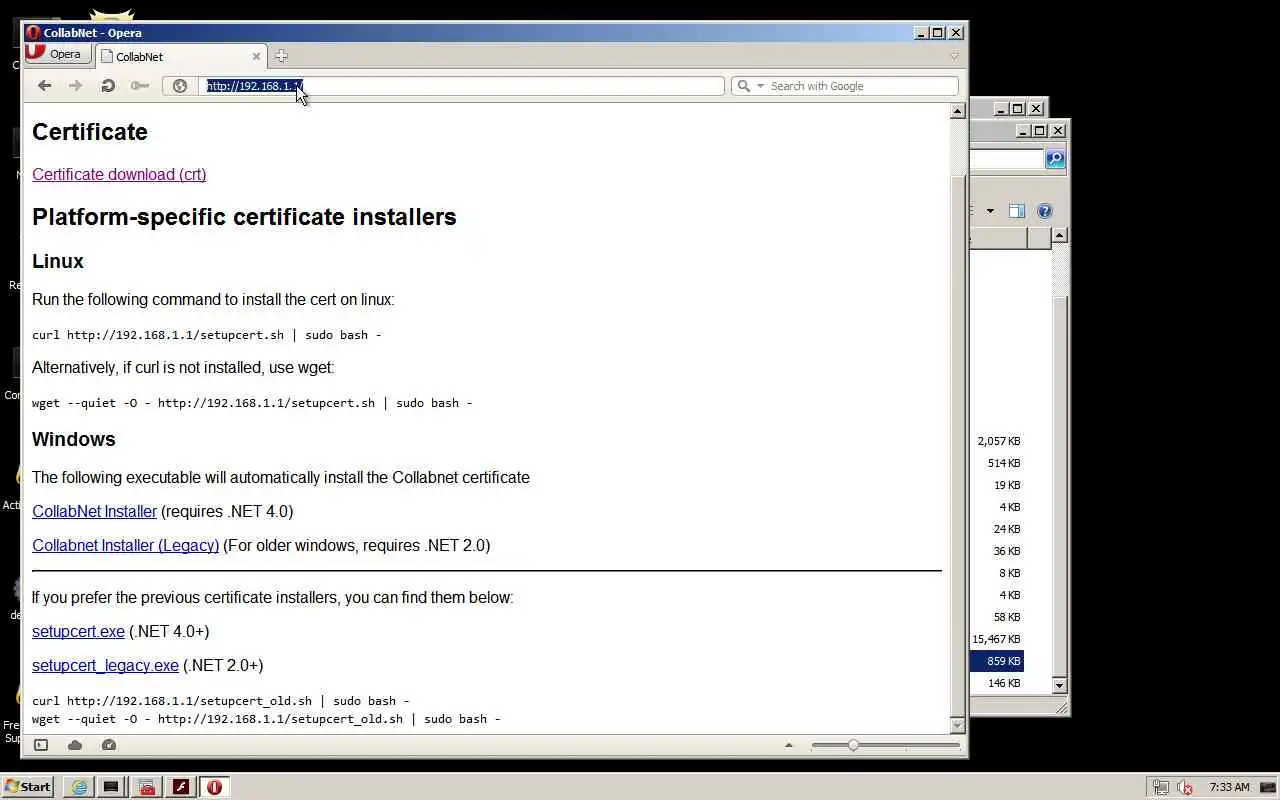Open the Opera menu button
Viewport: 1280px width, 800px height.
tap(56, 54)
